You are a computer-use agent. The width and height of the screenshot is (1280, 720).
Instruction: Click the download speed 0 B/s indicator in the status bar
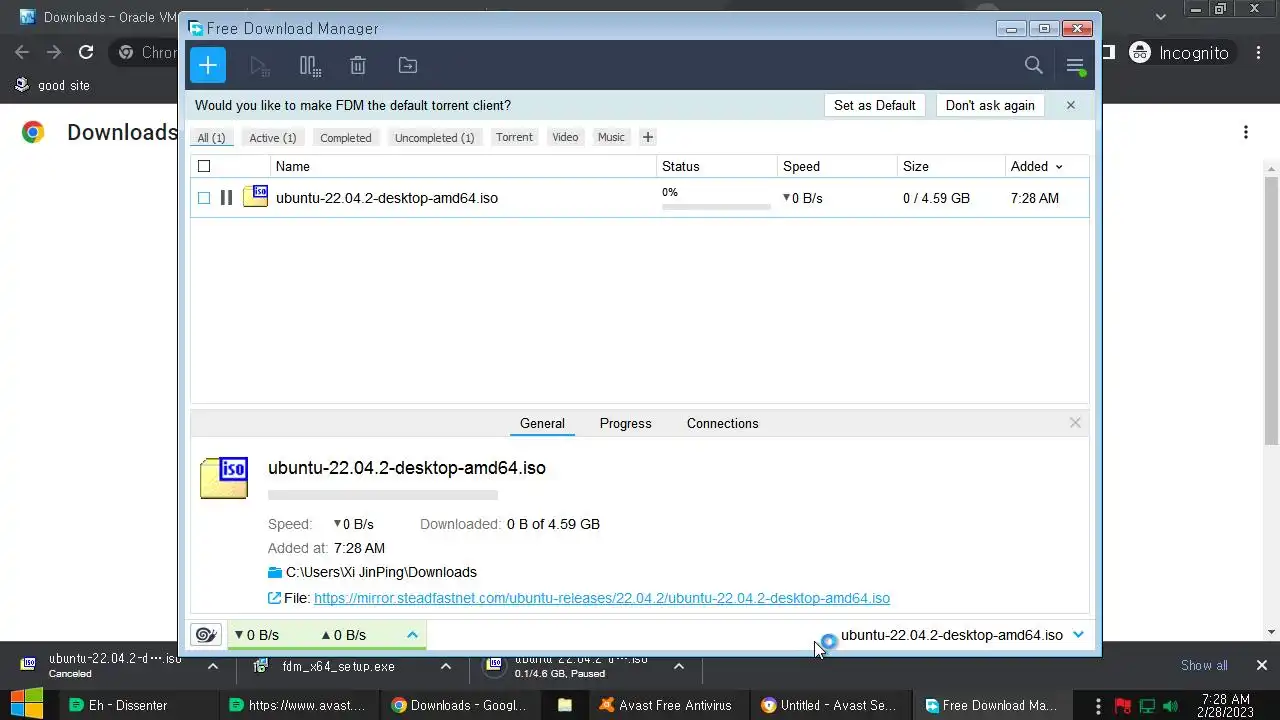(x=257, y=635)
